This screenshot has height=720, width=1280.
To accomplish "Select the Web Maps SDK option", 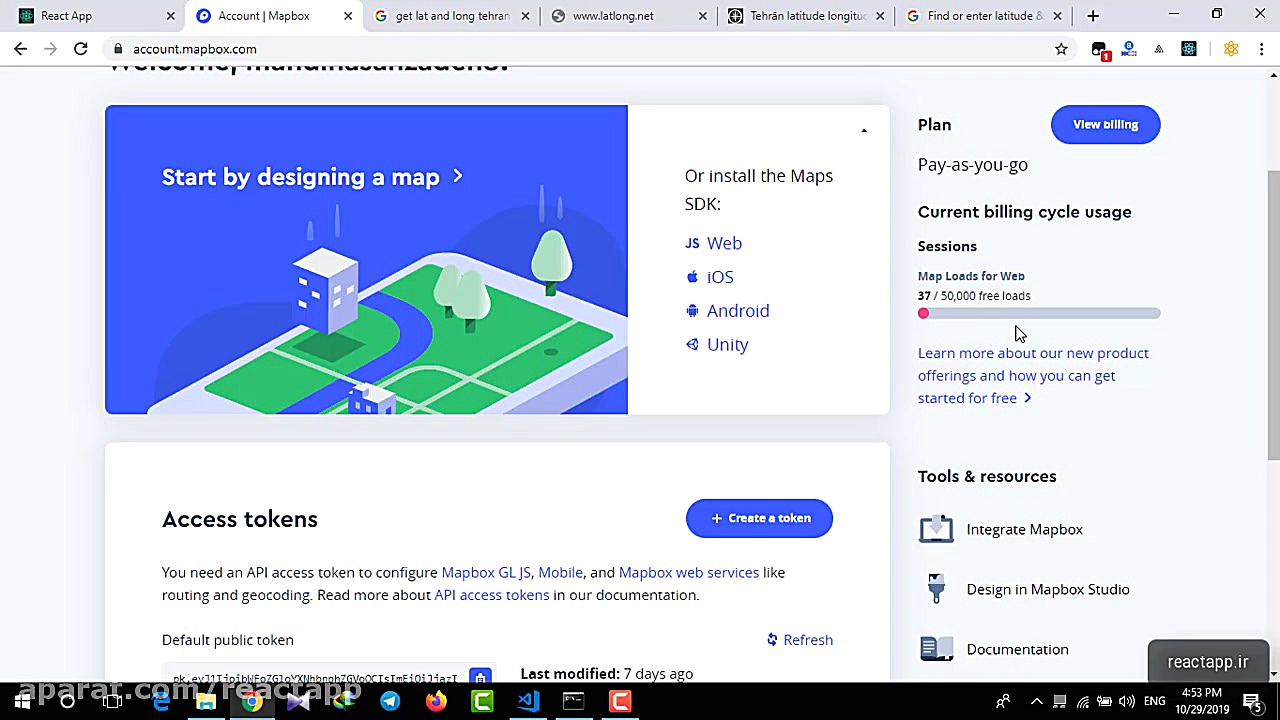I will [x=723, y=243].
